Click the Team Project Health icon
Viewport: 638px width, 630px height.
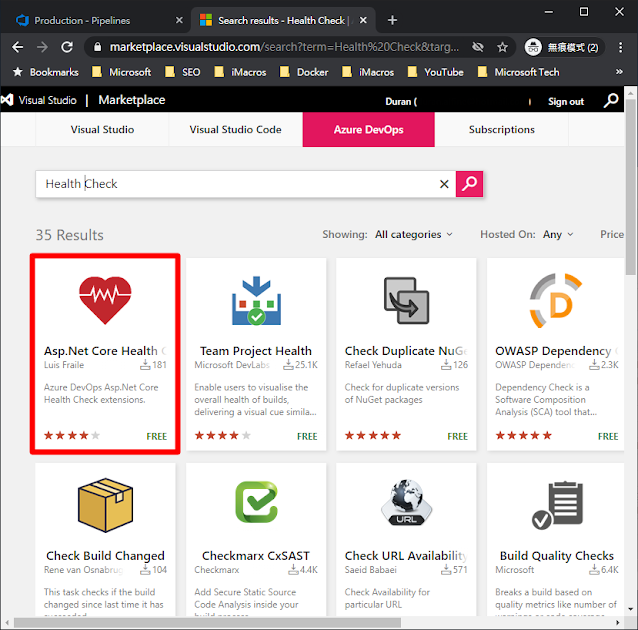pos(256,300)
